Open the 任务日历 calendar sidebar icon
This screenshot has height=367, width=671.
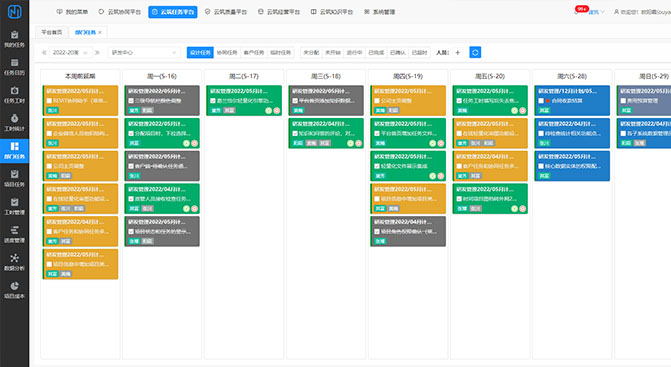[x=15, y=67]
